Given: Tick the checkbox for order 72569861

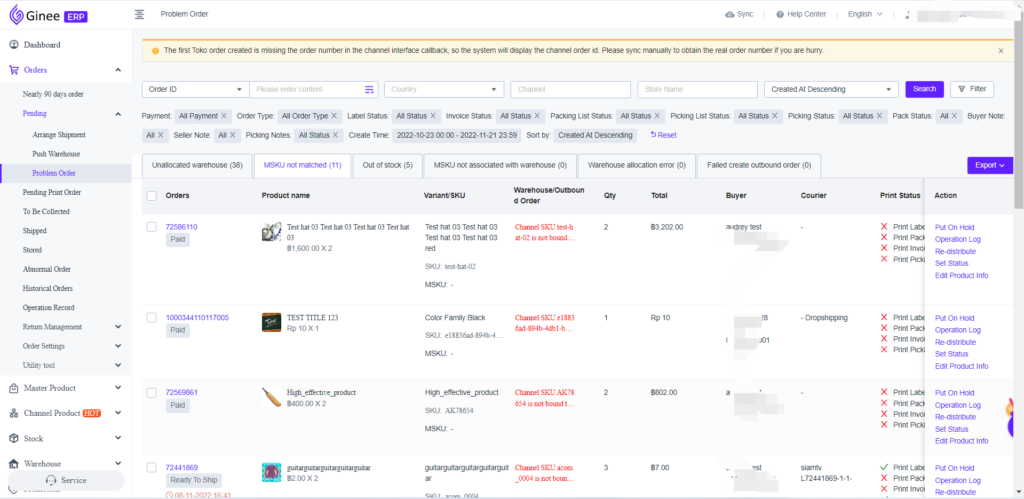Looking at the screenshot, I should [x=152, y=393].
